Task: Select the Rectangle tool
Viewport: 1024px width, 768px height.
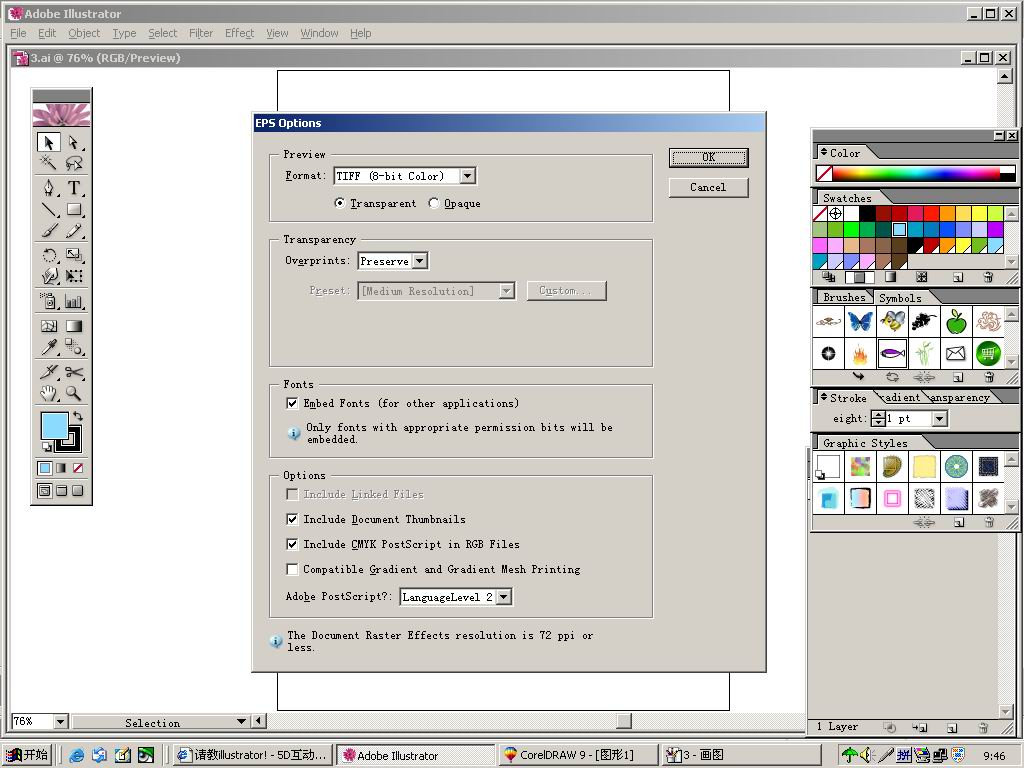Action: pyautogui.click(x=74, y=209)
